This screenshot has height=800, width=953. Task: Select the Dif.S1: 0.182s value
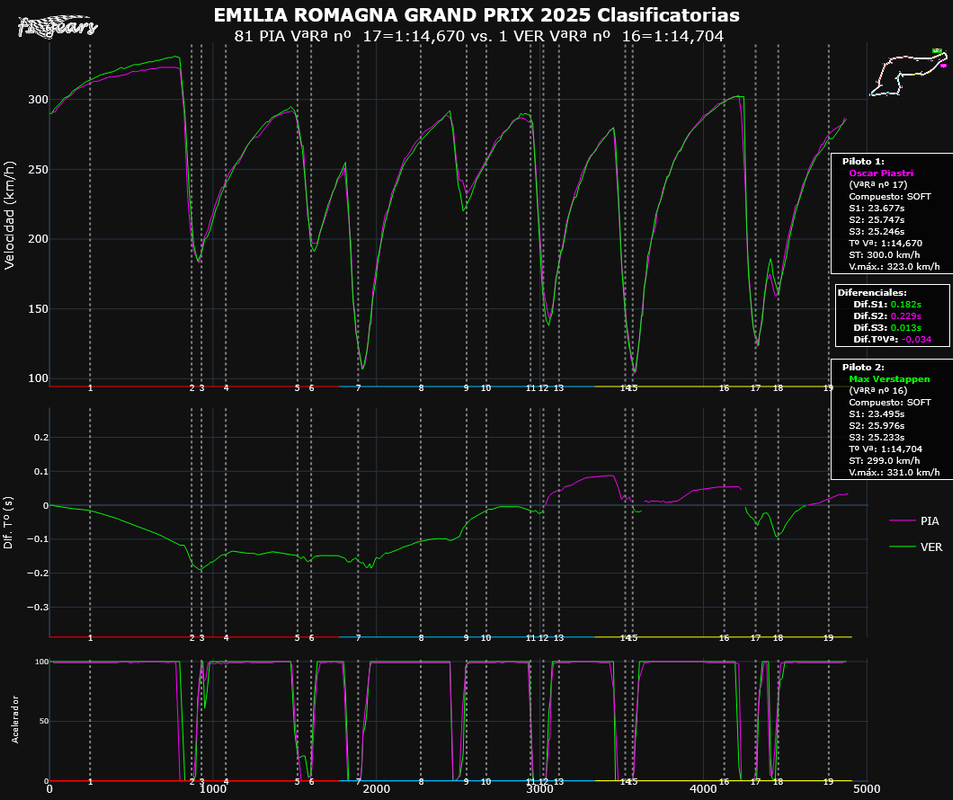[x=887, y=305]
